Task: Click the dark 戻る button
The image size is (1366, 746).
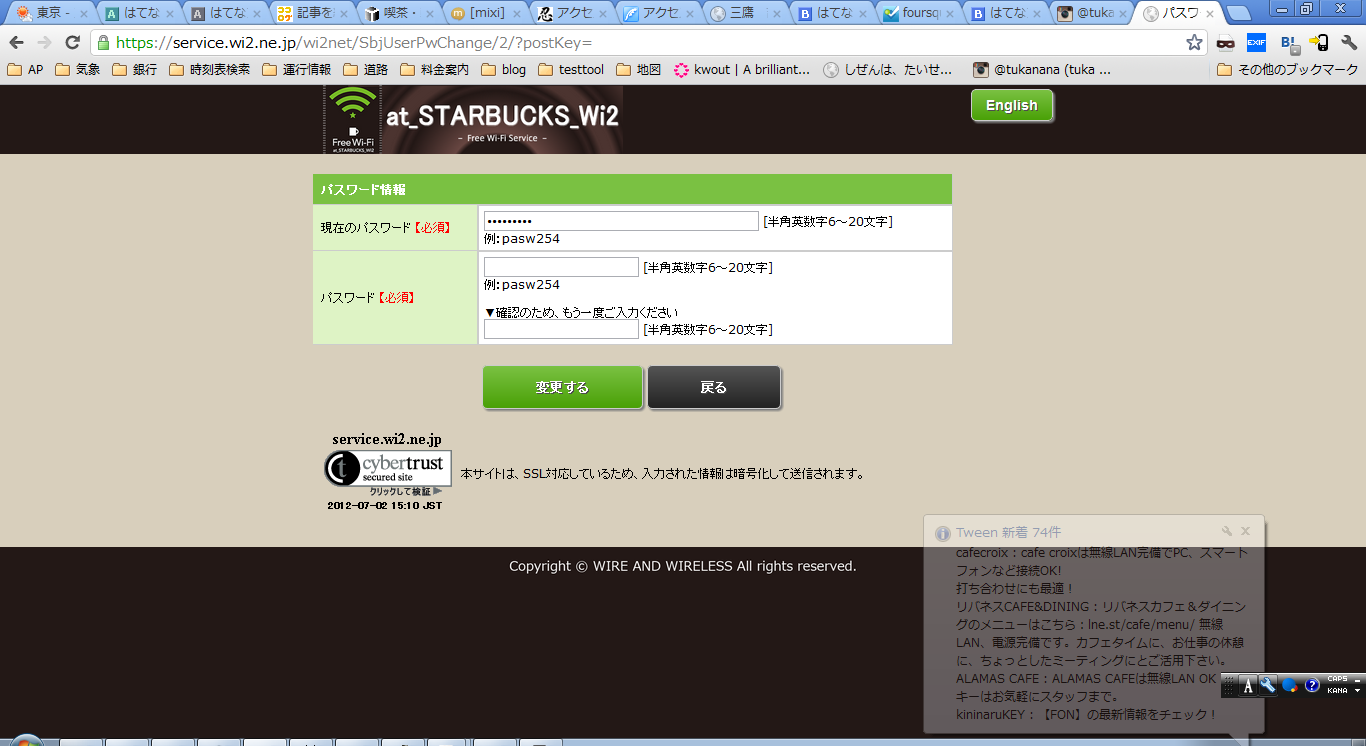Action: (714, 387)
